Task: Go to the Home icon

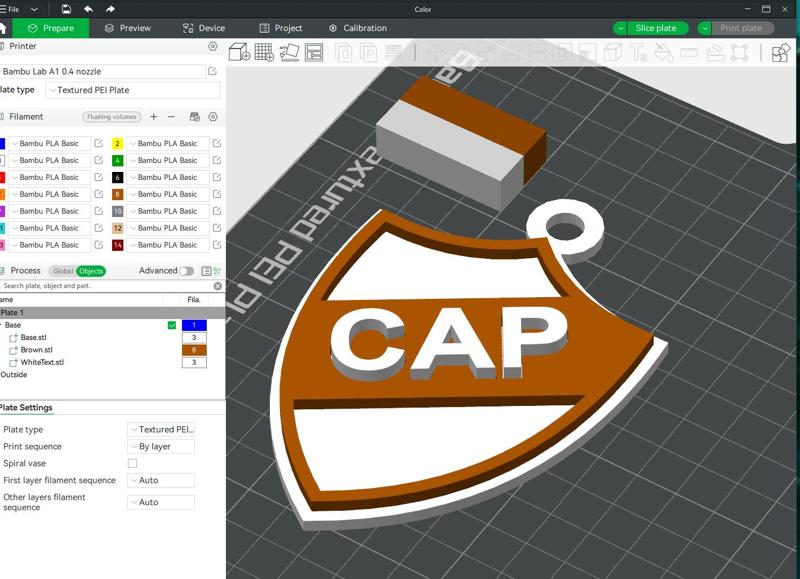Action: [x=3, y=28]
